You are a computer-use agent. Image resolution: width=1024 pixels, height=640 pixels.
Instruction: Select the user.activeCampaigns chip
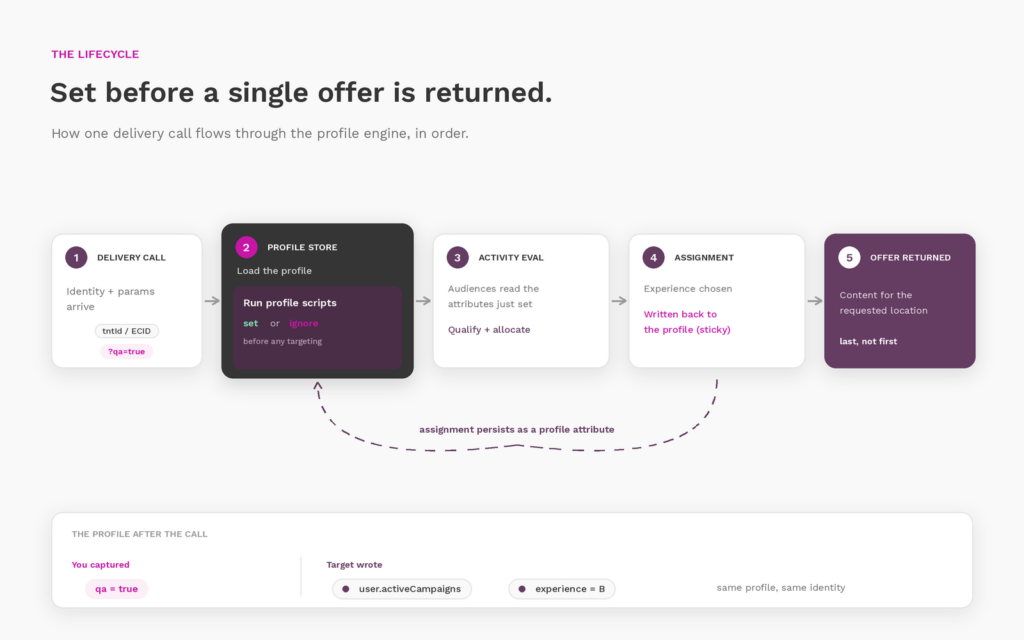(x=402, y=589)
